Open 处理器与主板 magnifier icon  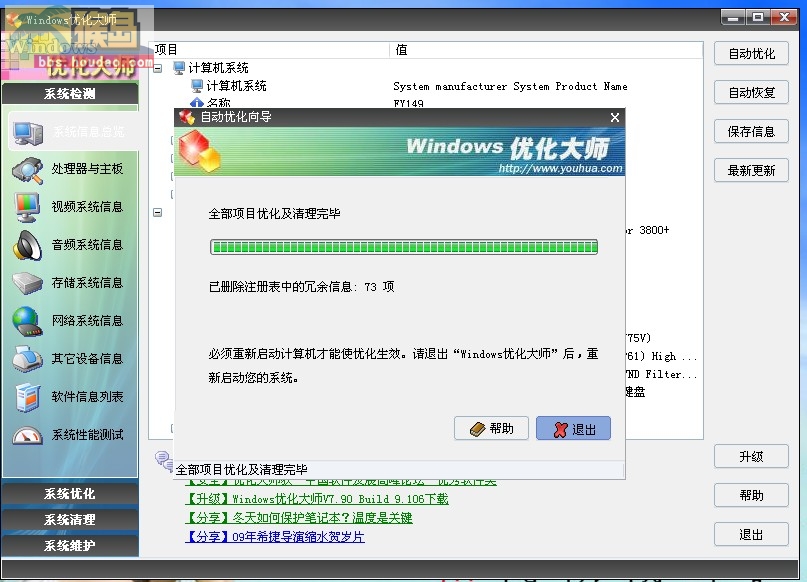coord(28,170)
